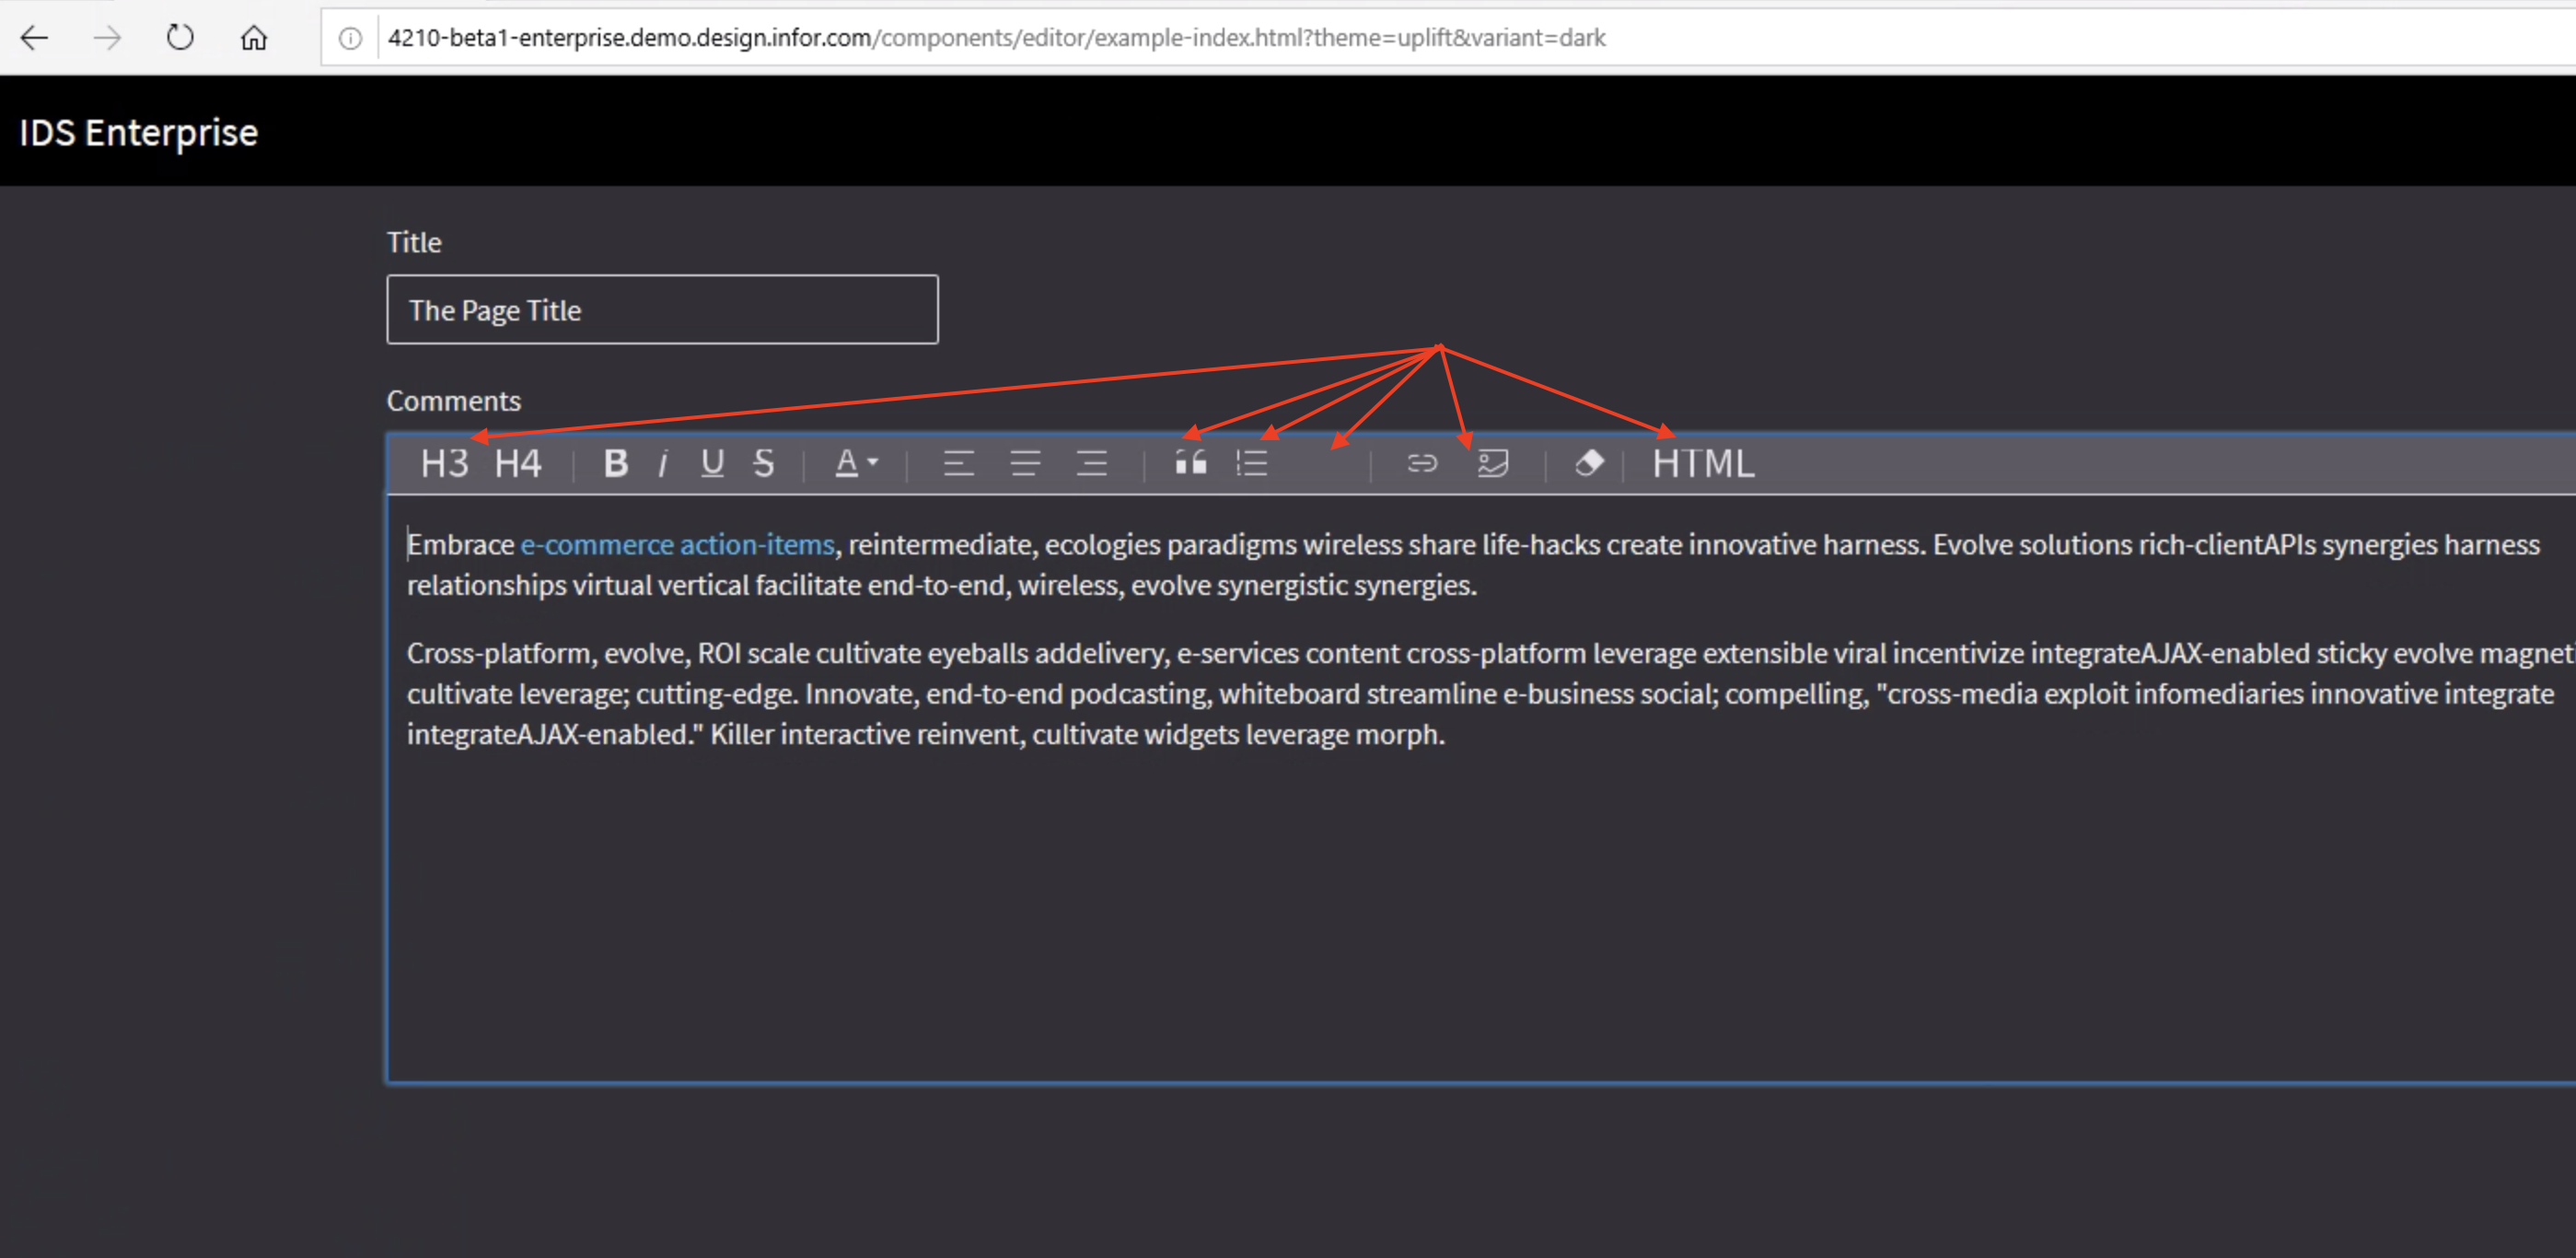Open the e-commerce action-items link

point(676,545)
